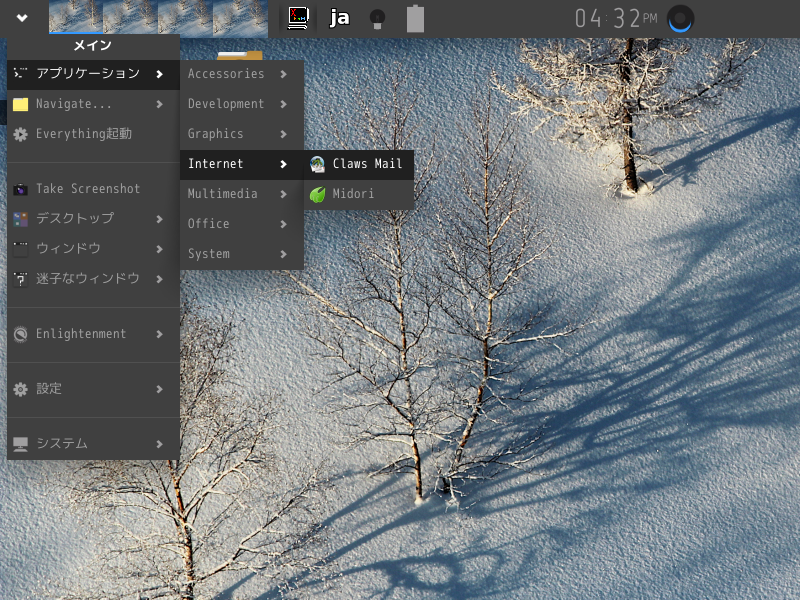Open the System category in applications list
Viewport: 800px width, 600px height.
(x=242, y=254)
